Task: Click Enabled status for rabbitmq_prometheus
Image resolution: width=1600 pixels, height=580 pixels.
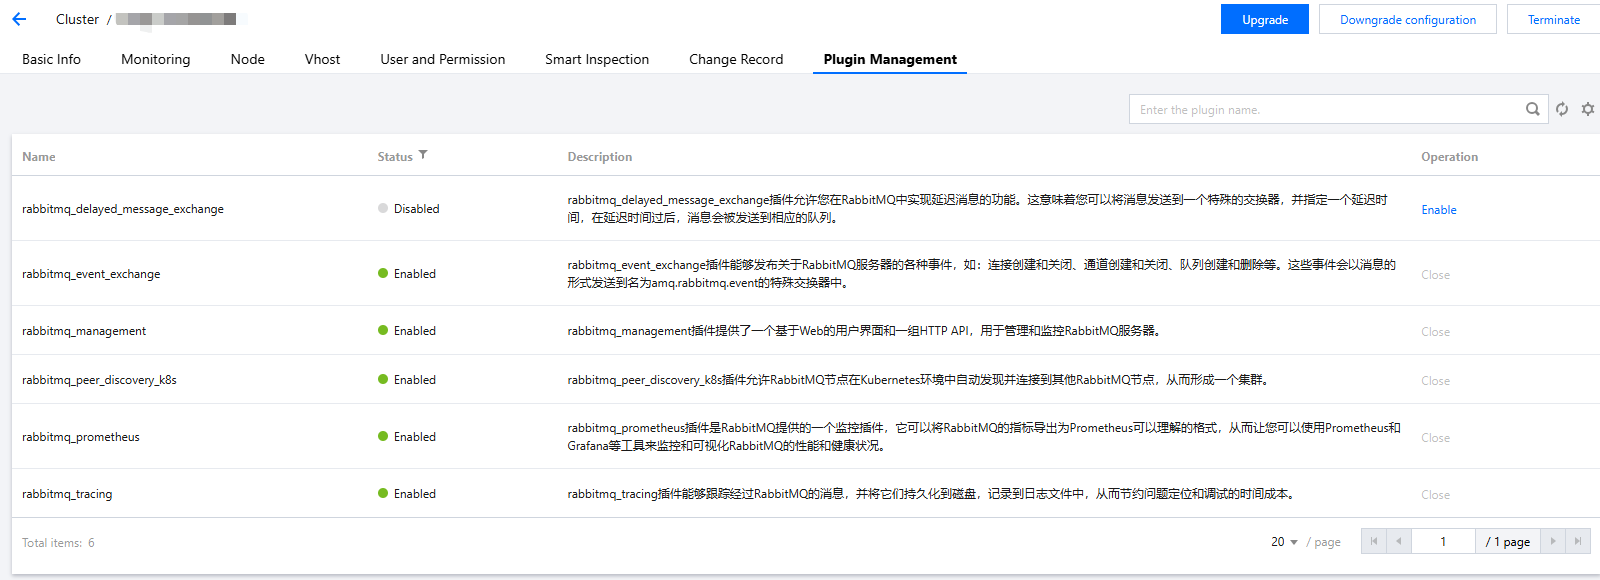Action: pos(407,437)
